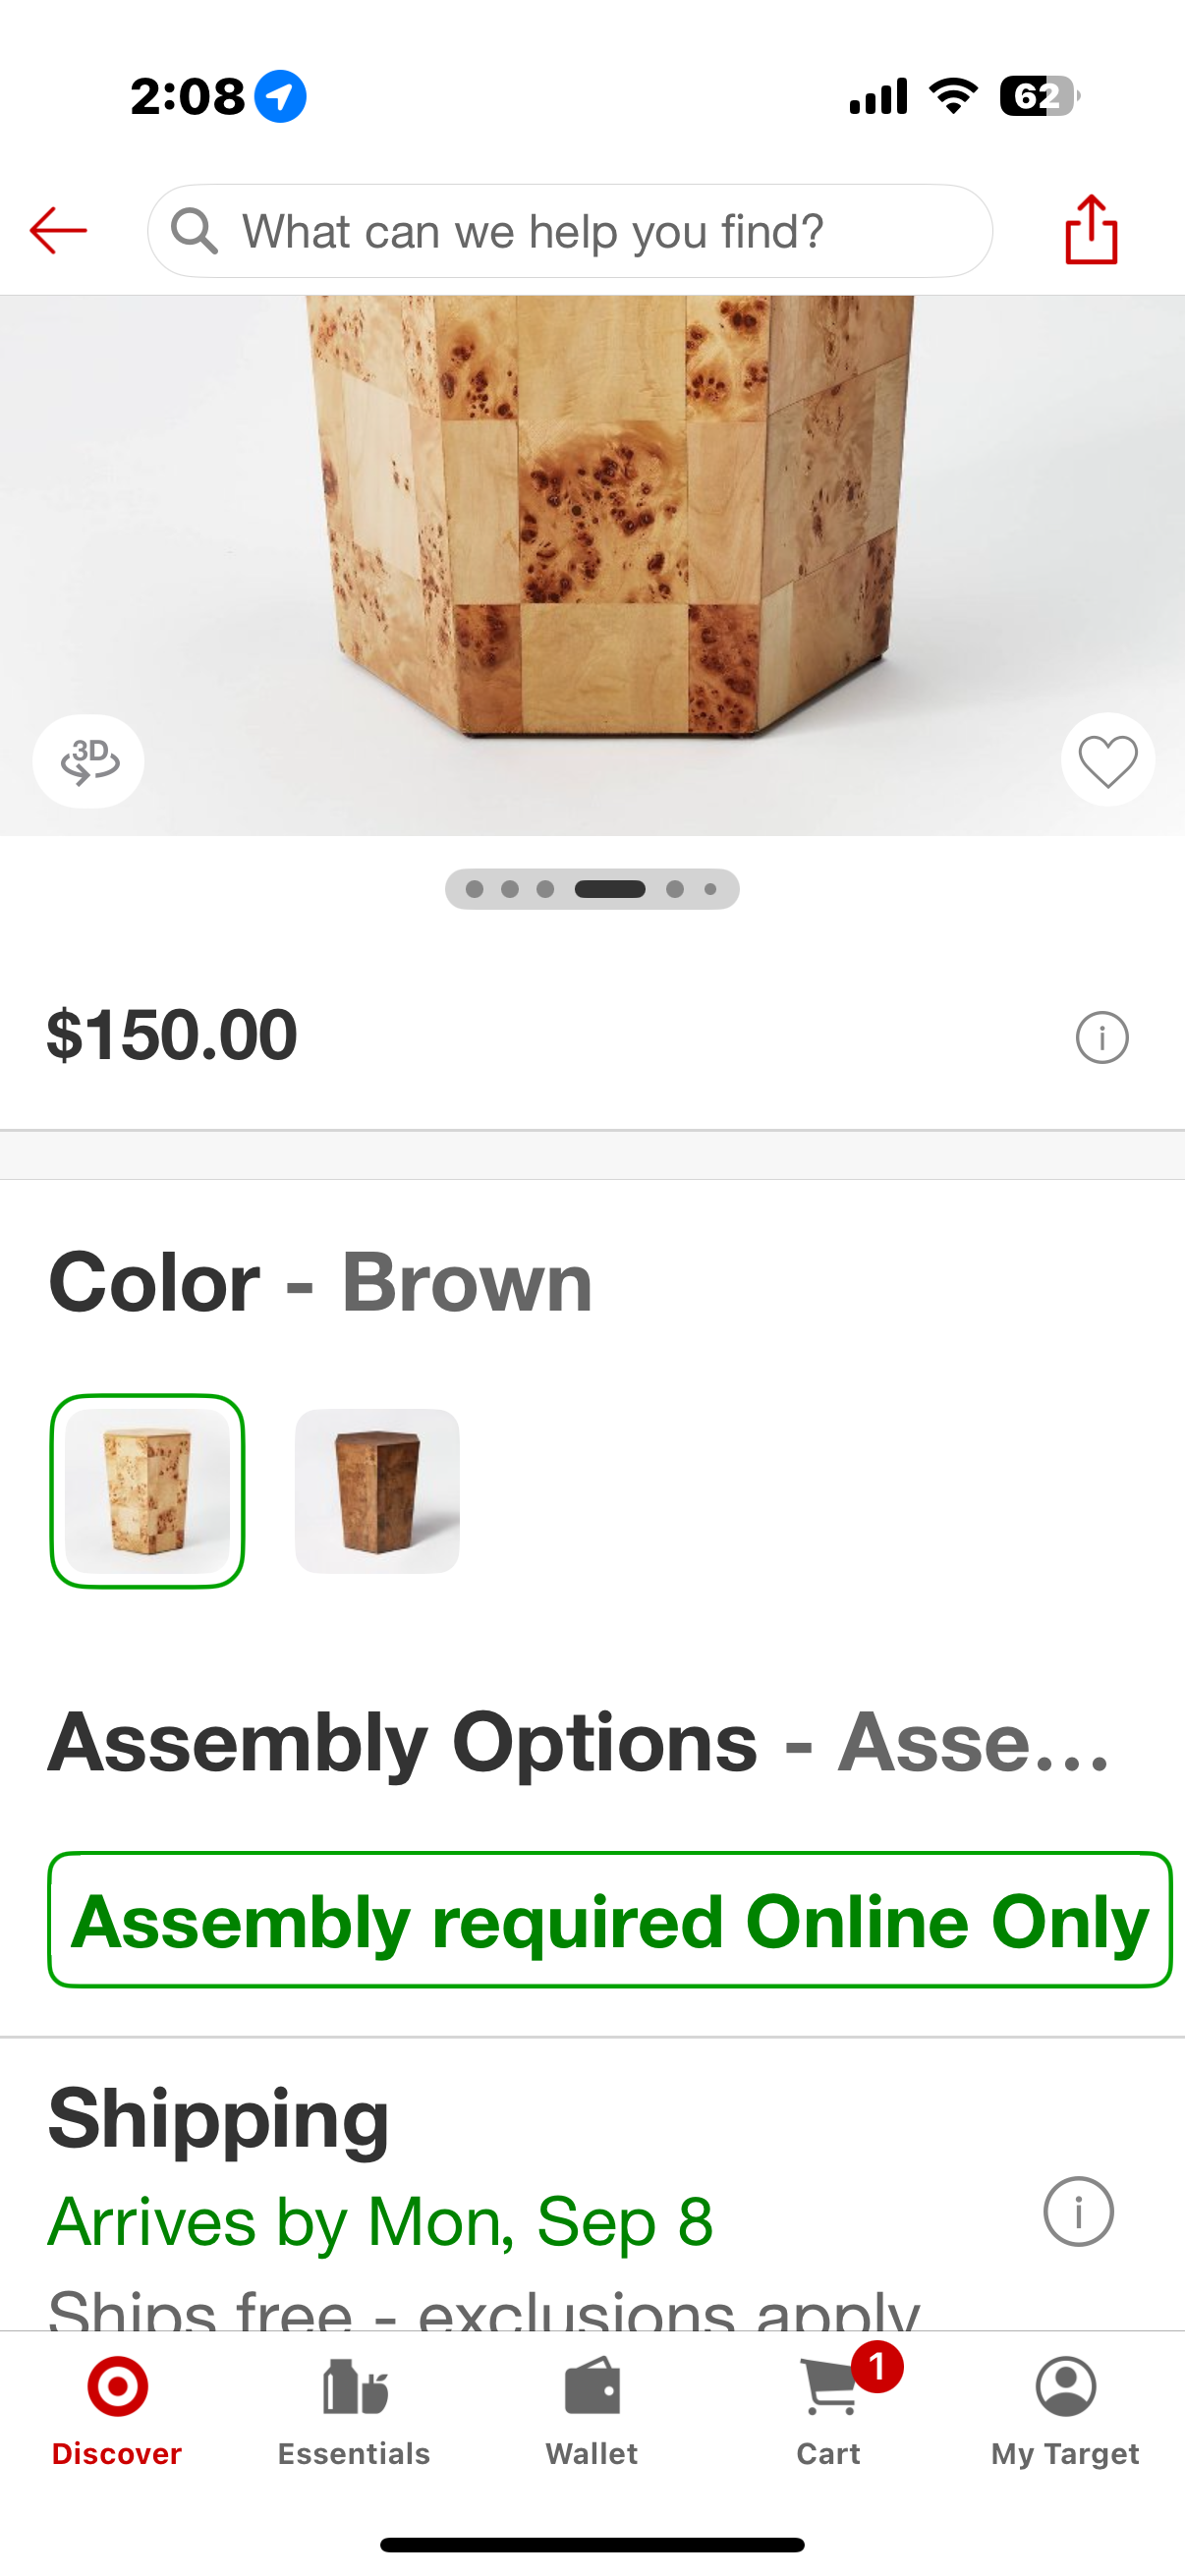Open the share icon
The width and height of the screenshot is (1185, 2576).
coord(1091,230)
